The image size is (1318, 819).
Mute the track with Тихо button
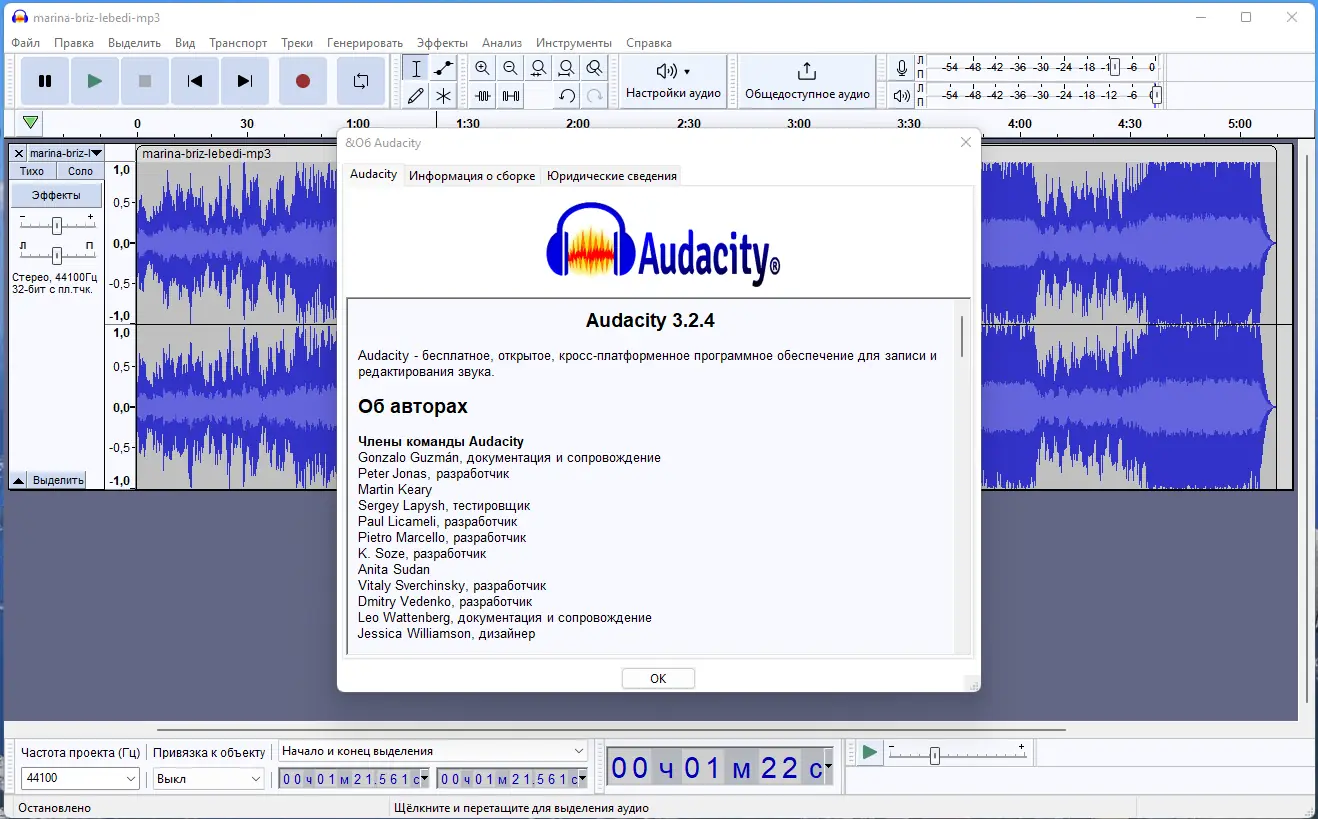pyautogui.click(x=32, y=171)
